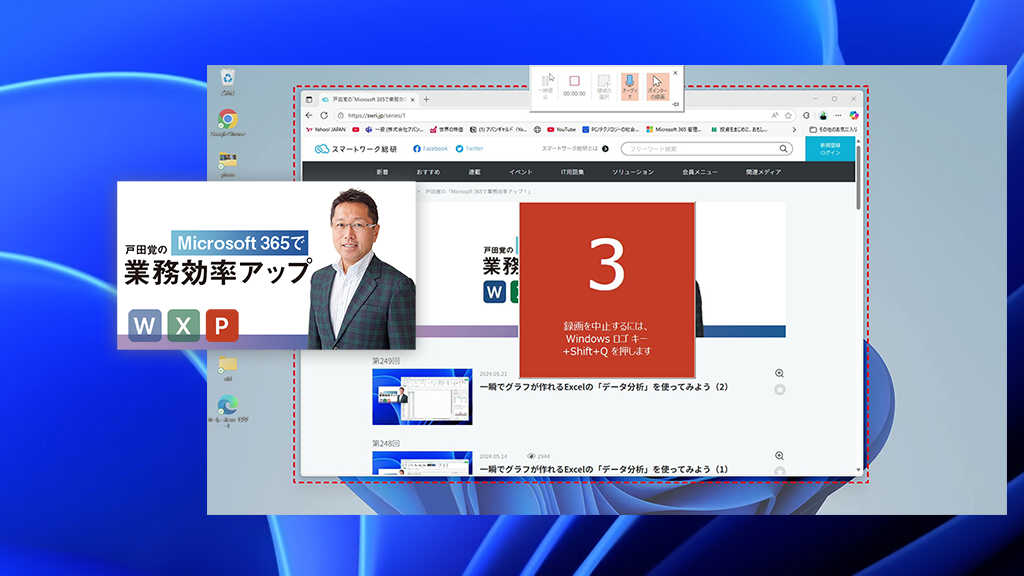This screenshot has width=1024, height=576.
Task: Open the Edge profile avatar
Action: tap(823, 115)
